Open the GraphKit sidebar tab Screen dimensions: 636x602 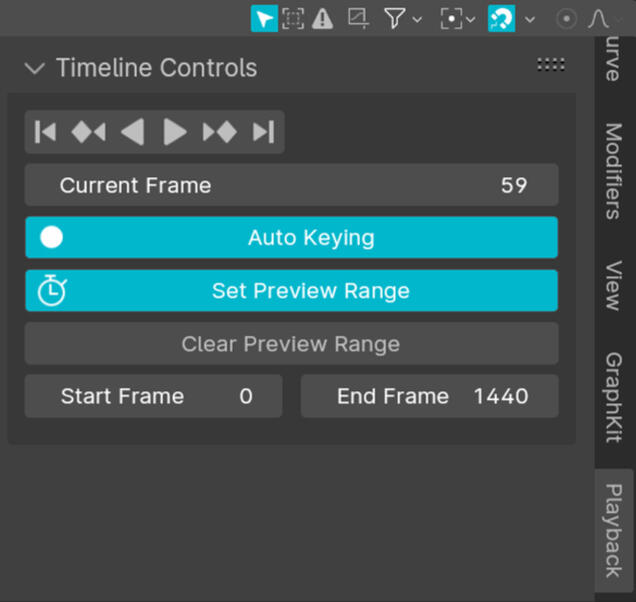(x=613, y=396)
